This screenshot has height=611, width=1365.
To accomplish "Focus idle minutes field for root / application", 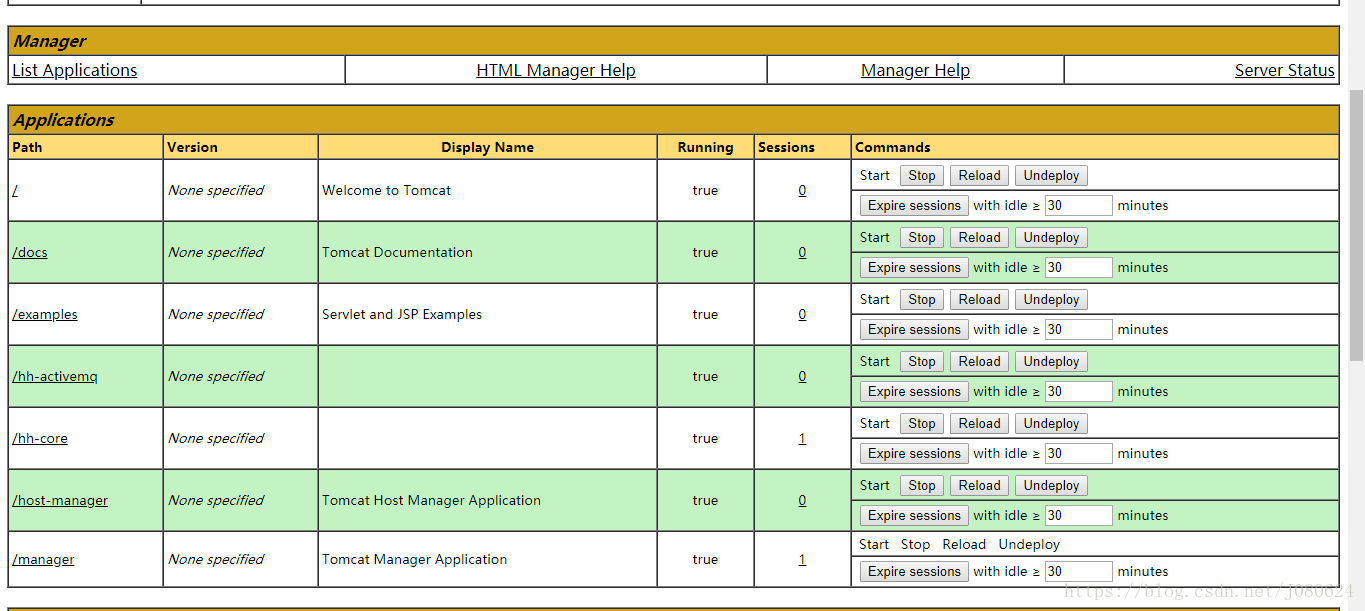I will pos(1078,206).
